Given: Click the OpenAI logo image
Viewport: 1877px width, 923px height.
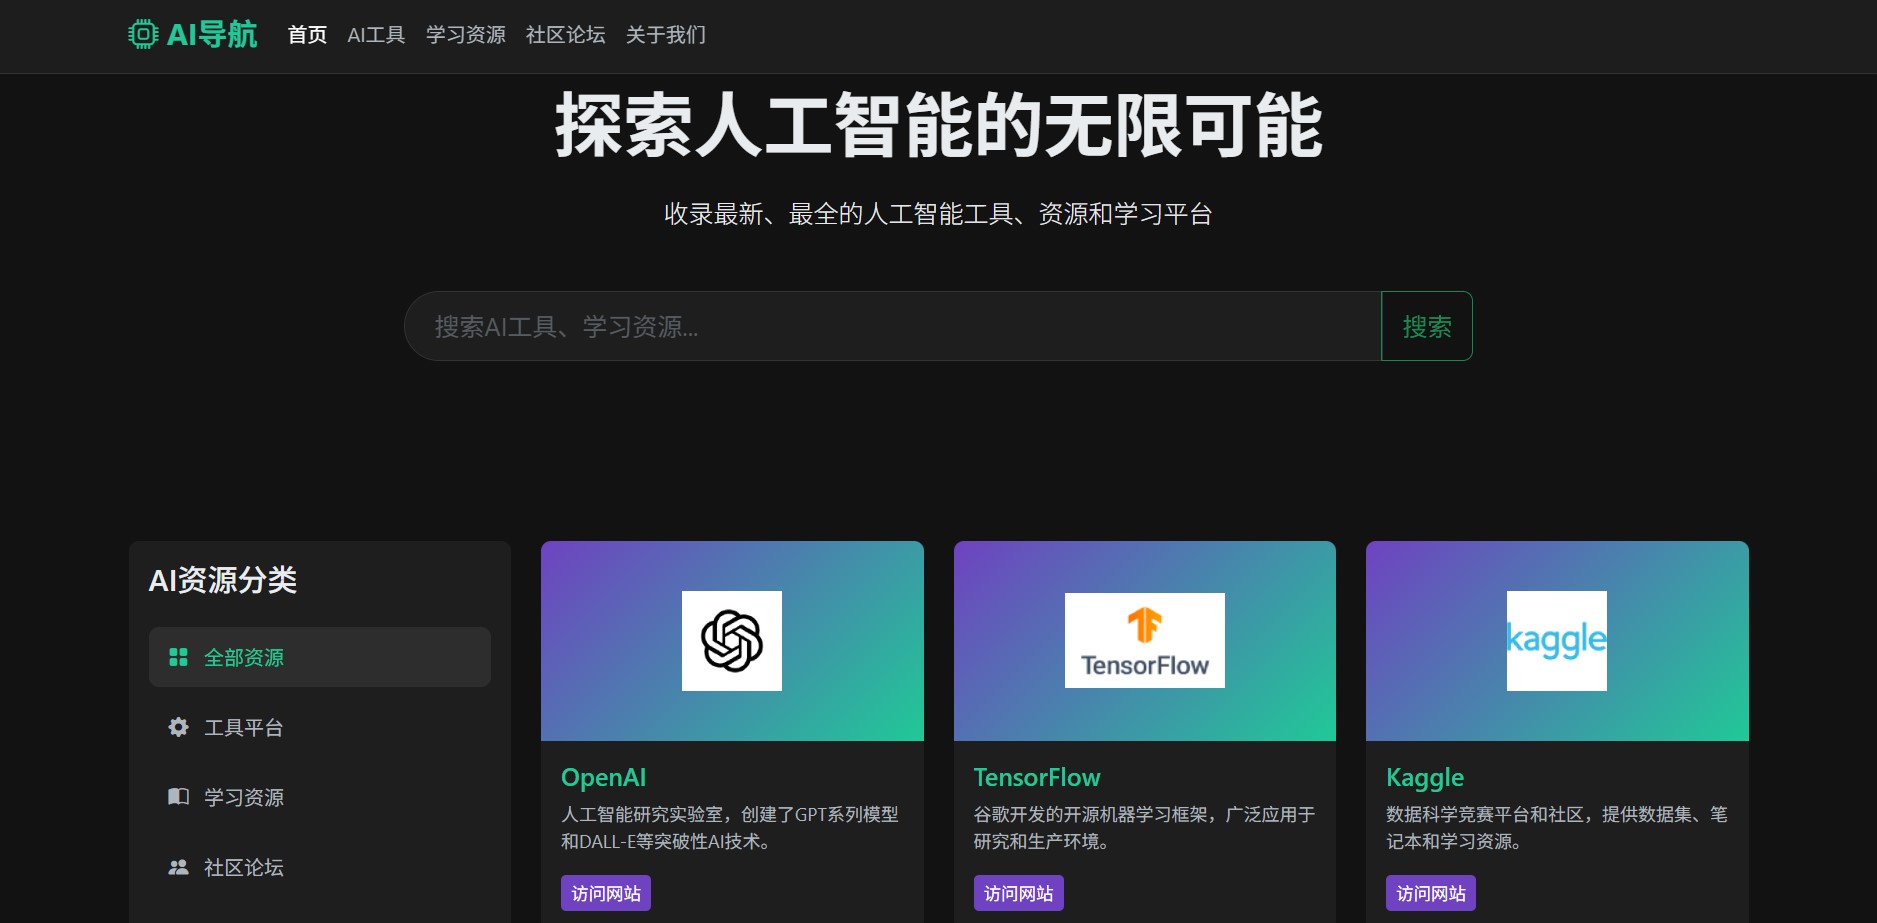Looking at the screenshot, I should click(732, 641).
